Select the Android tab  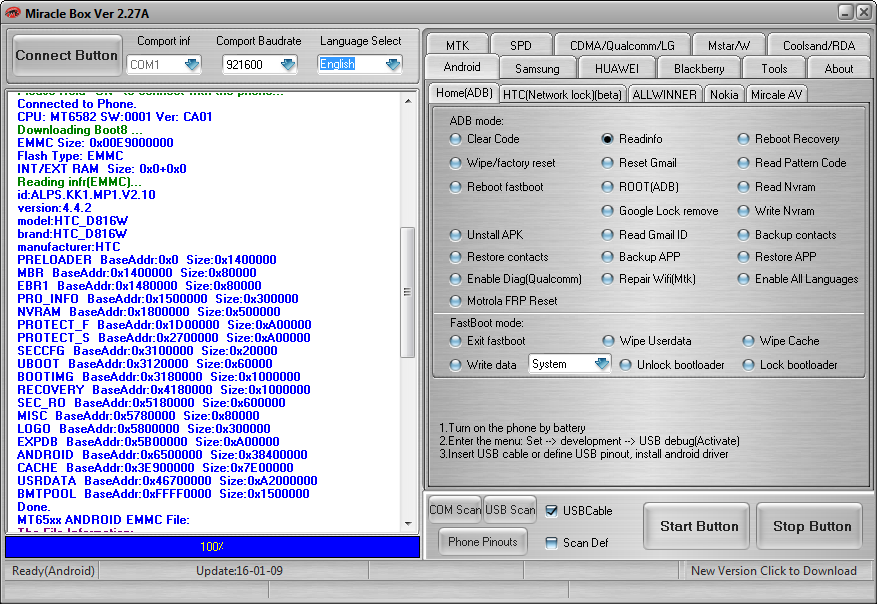(x=462, y=67)
